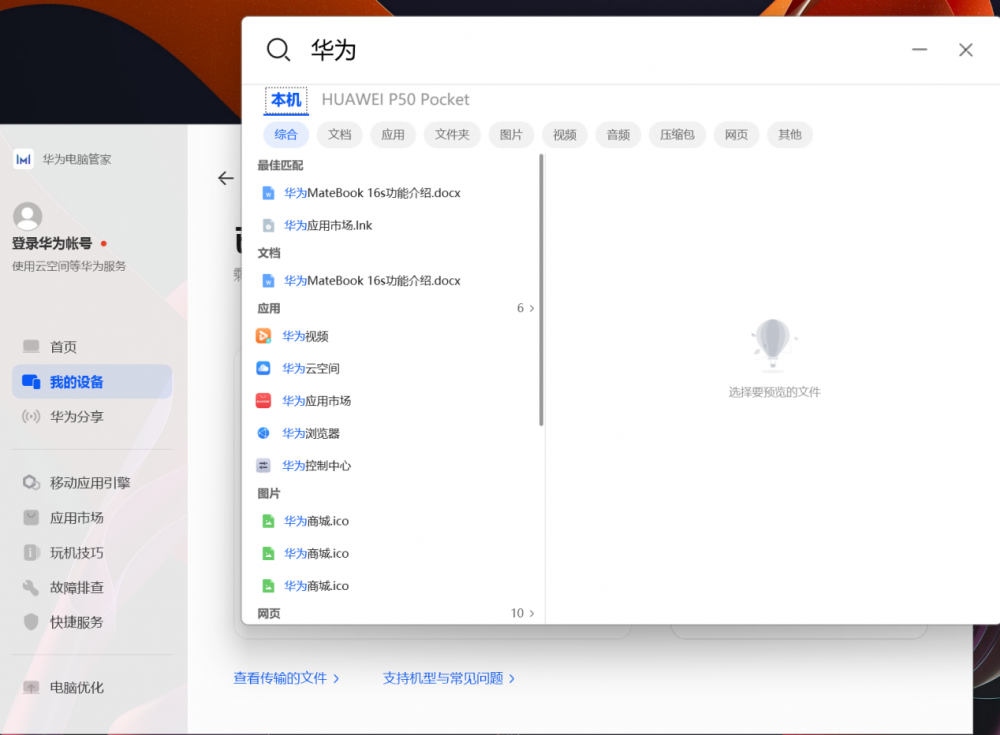The image size is (1000, 735).
Task: Switch to the 本机 tab
Action: 286,100
